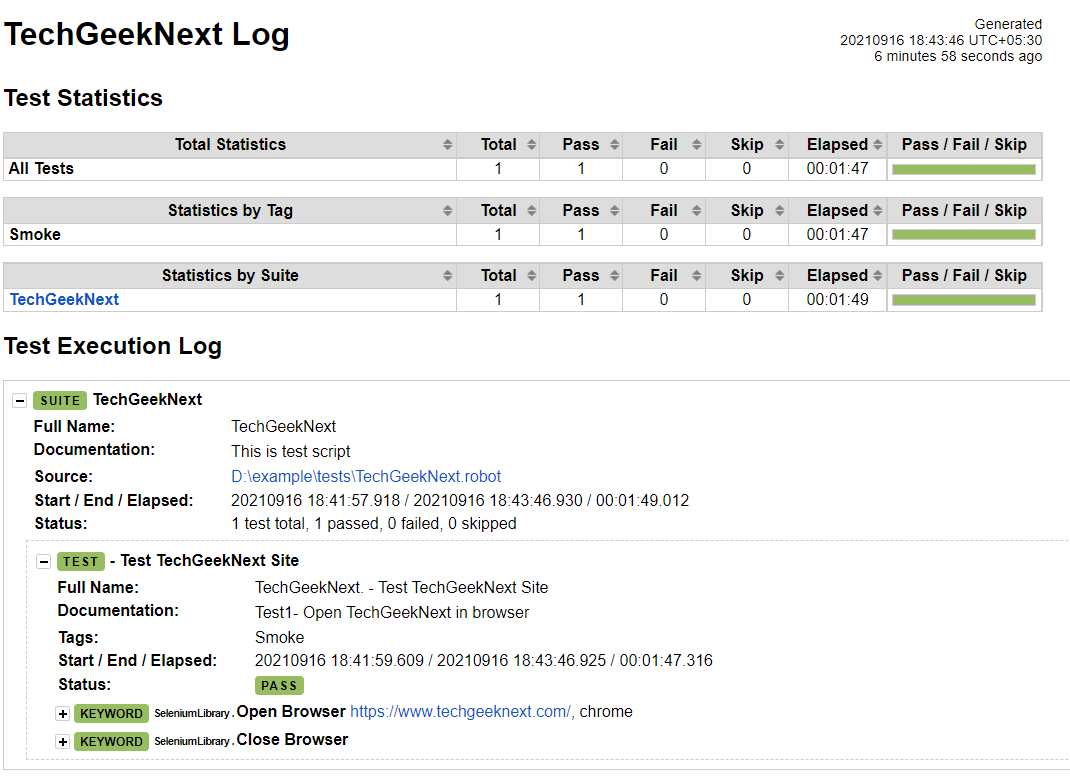Click KEYWORD badge for Open Browser
The width and height of the screenshot is (1070, 777).
(x=111, y=714)
